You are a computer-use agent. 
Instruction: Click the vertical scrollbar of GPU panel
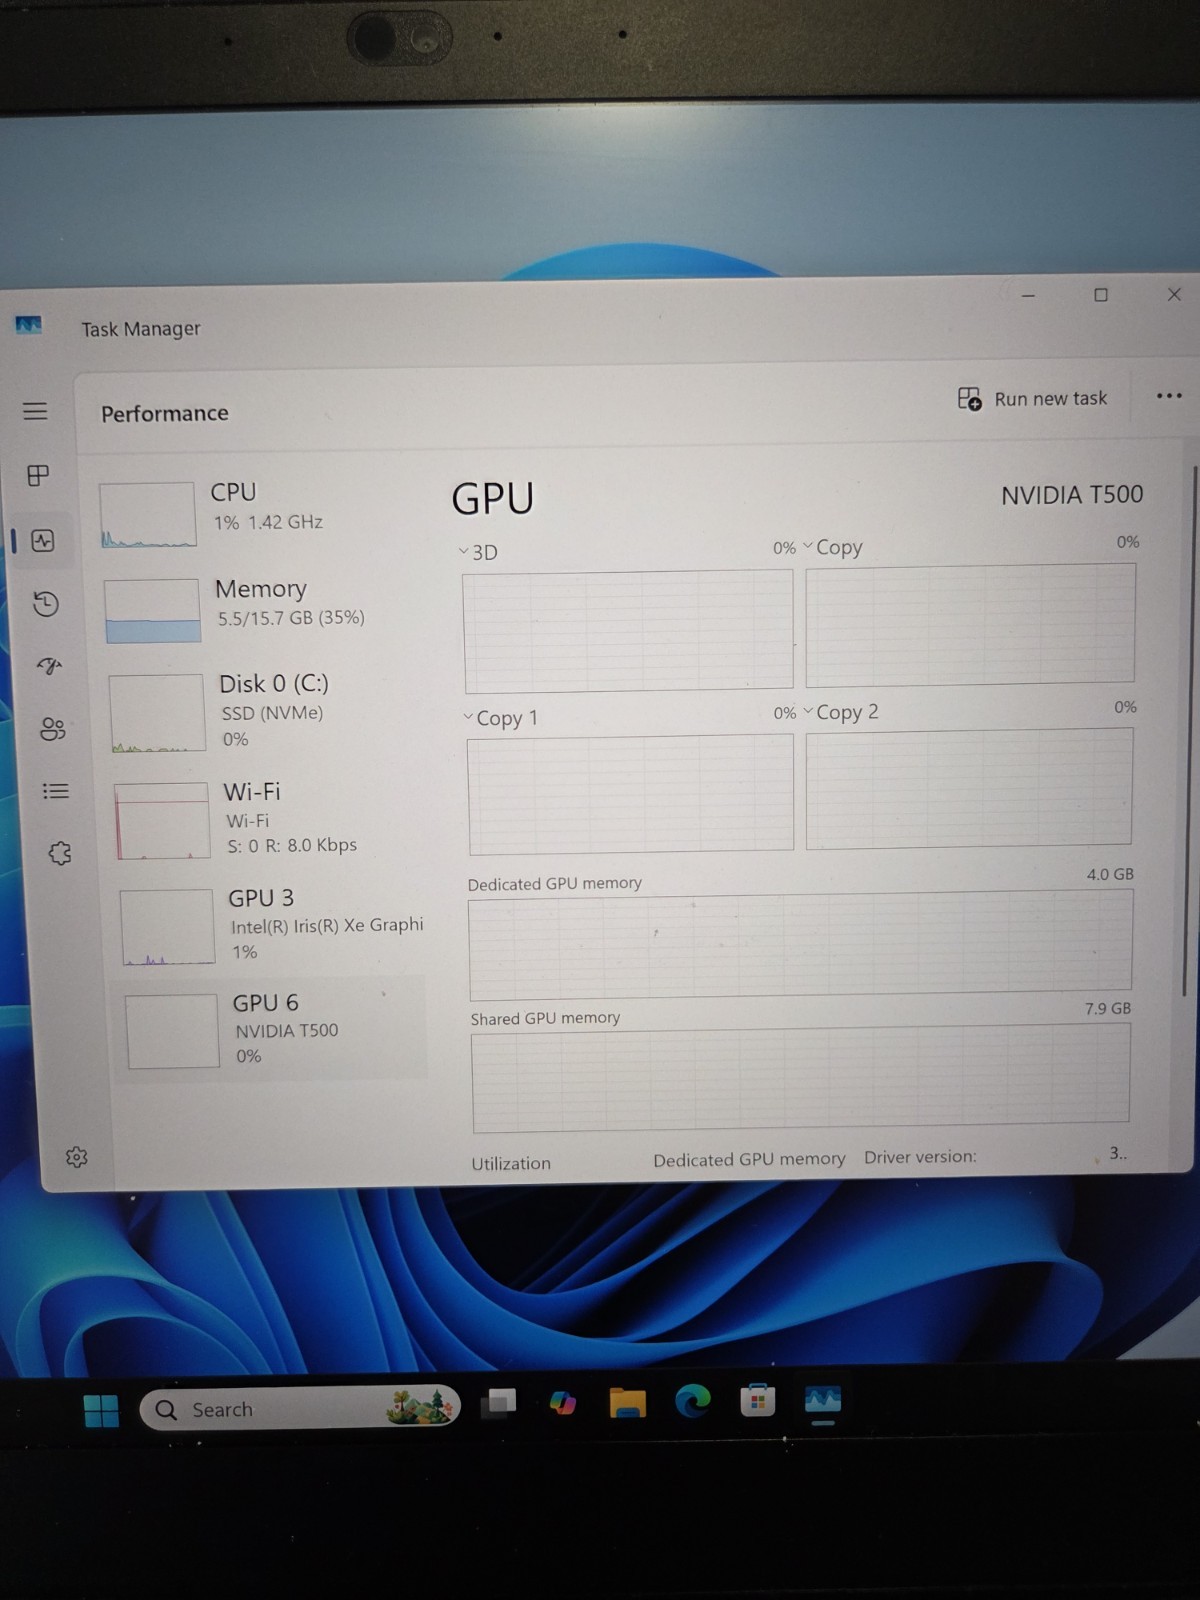(x=1189, y=730)
